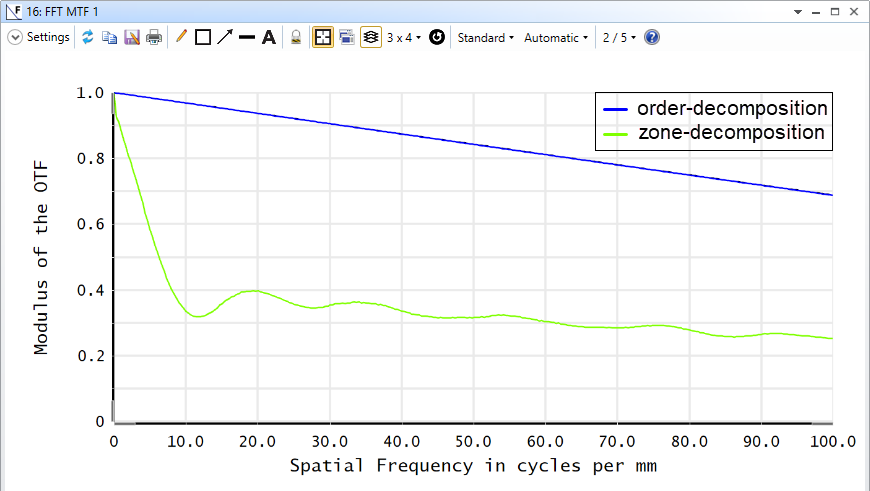Toggle the window lock icon
This screenshot has height=491, width=870.
(296, 37)
